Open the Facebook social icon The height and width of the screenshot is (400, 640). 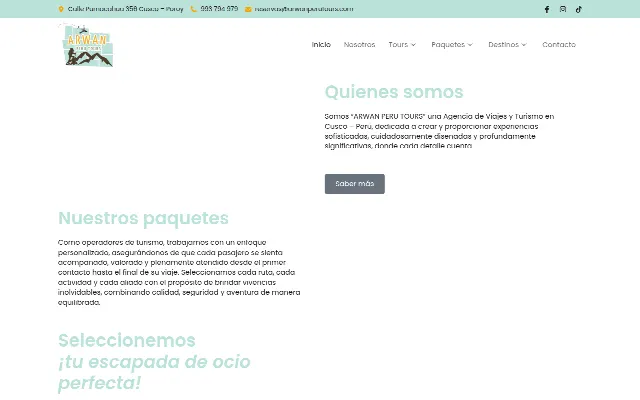tap(547, 9)
